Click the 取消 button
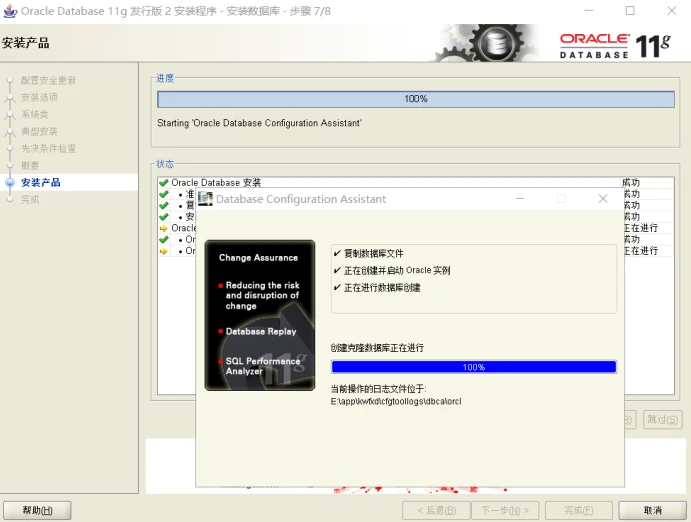691x522 pixels. (653, 511)
